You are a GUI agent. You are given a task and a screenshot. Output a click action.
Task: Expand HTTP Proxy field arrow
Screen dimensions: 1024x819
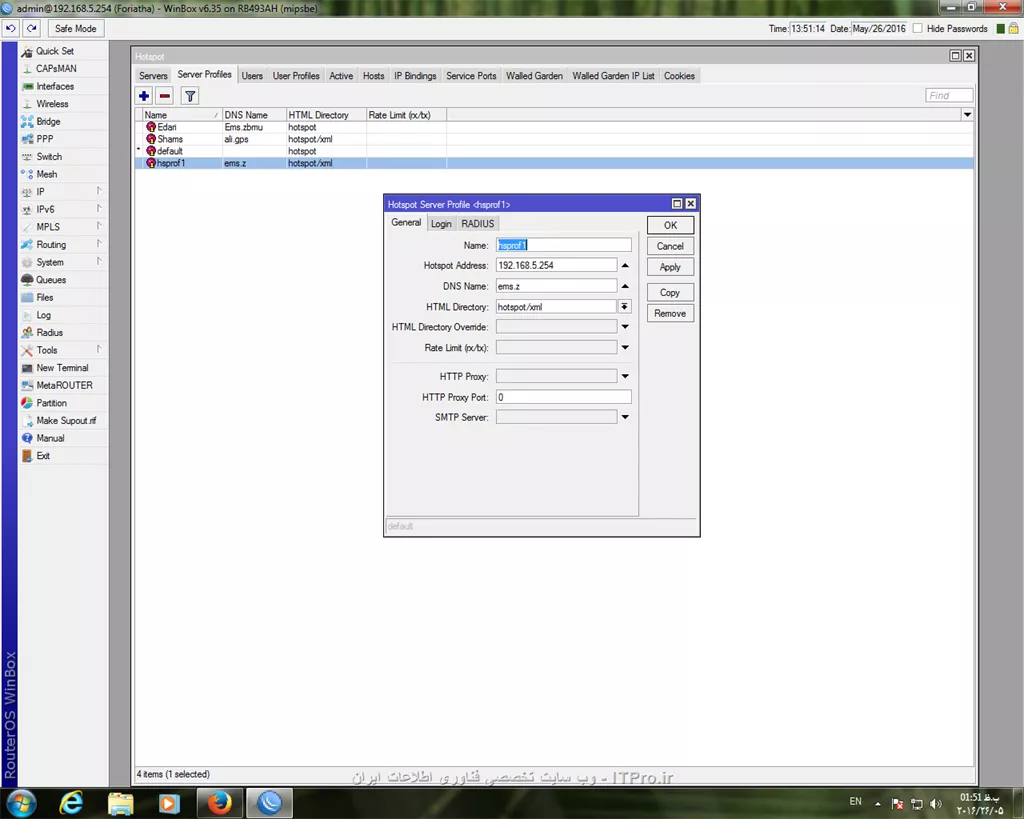[625, 376]
